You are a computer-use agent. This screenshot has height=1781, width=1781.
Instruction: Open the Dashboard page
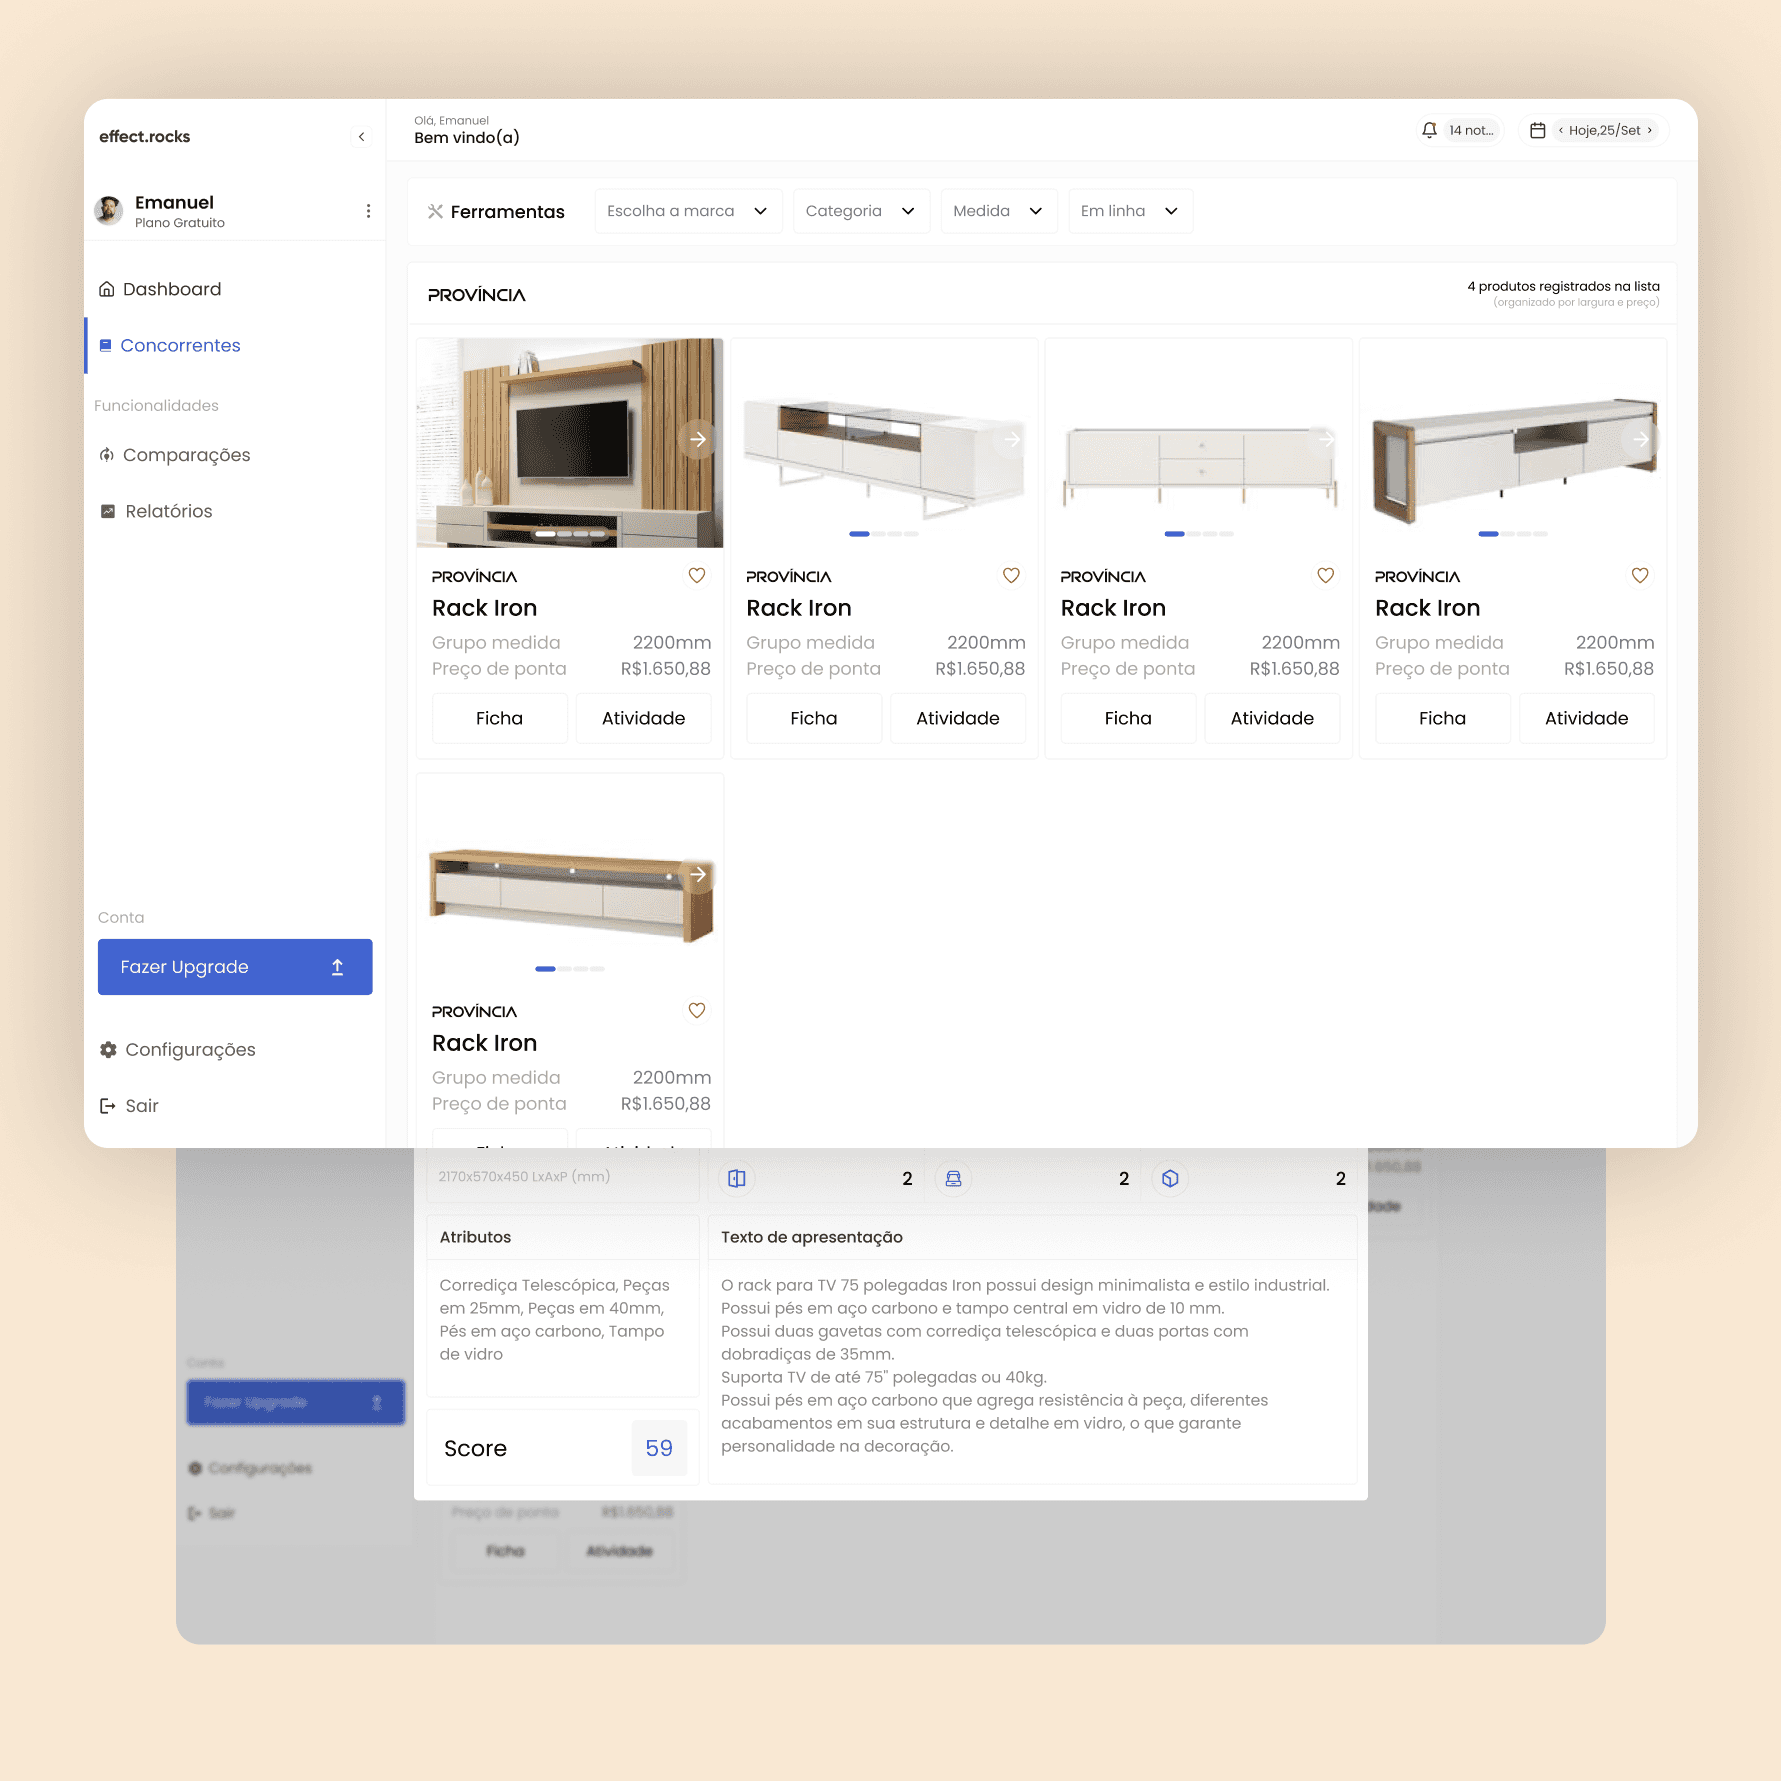[160, 289]
